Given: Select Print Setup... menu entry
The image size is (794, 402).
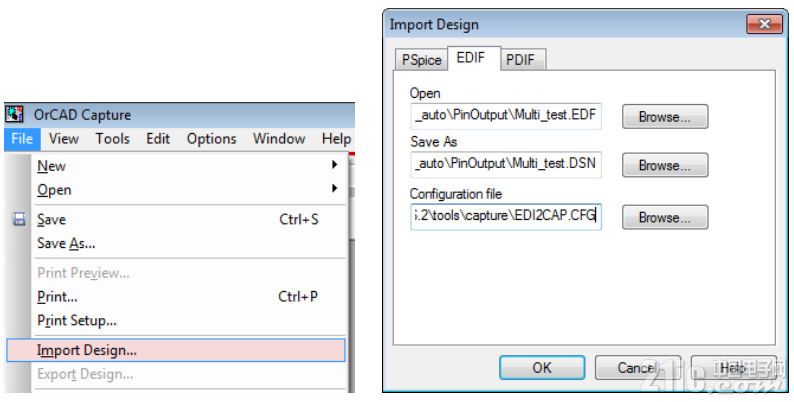Looking at the screenshot, I should tap(190, 320).
